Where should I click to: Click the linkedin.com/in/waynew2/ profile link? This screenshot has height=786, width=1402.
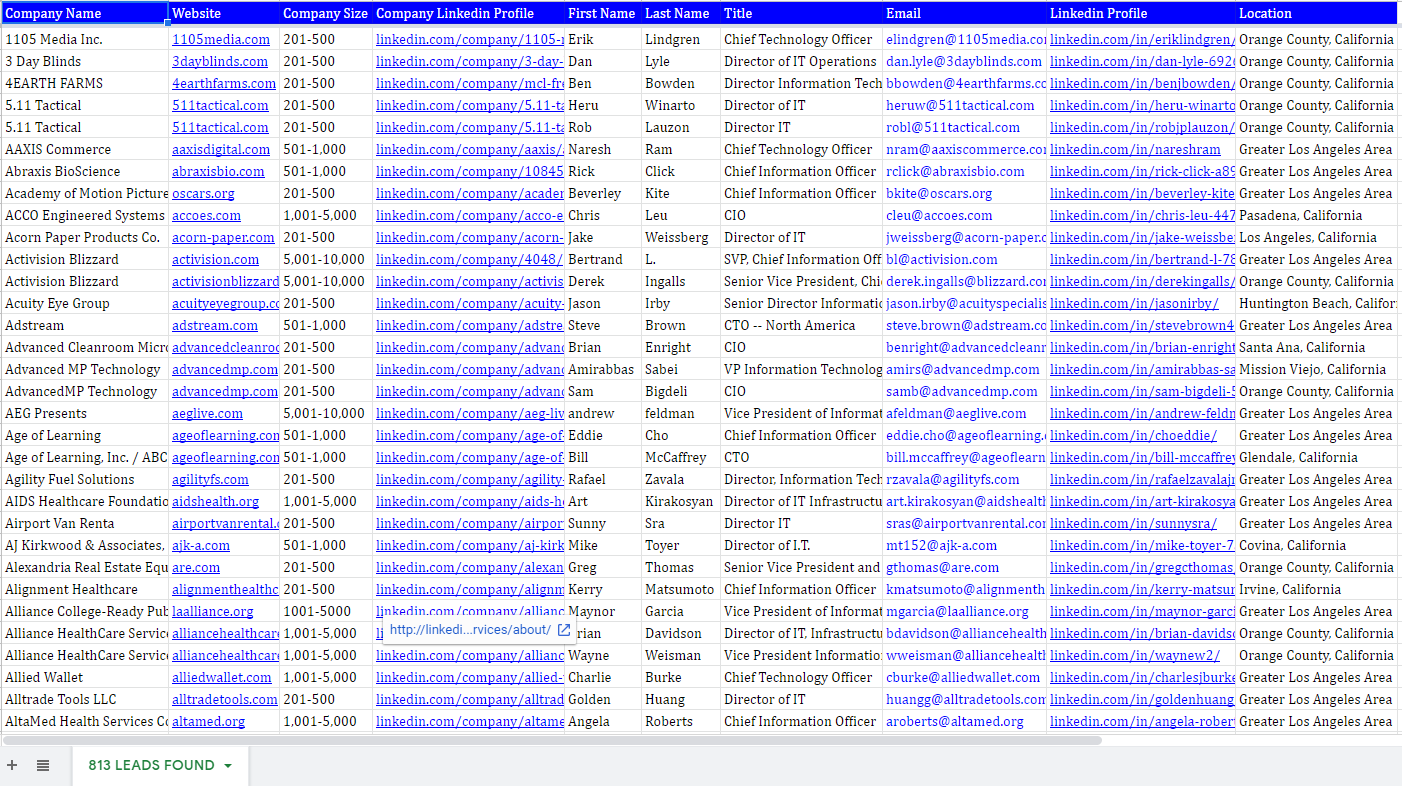(1134, 656)
